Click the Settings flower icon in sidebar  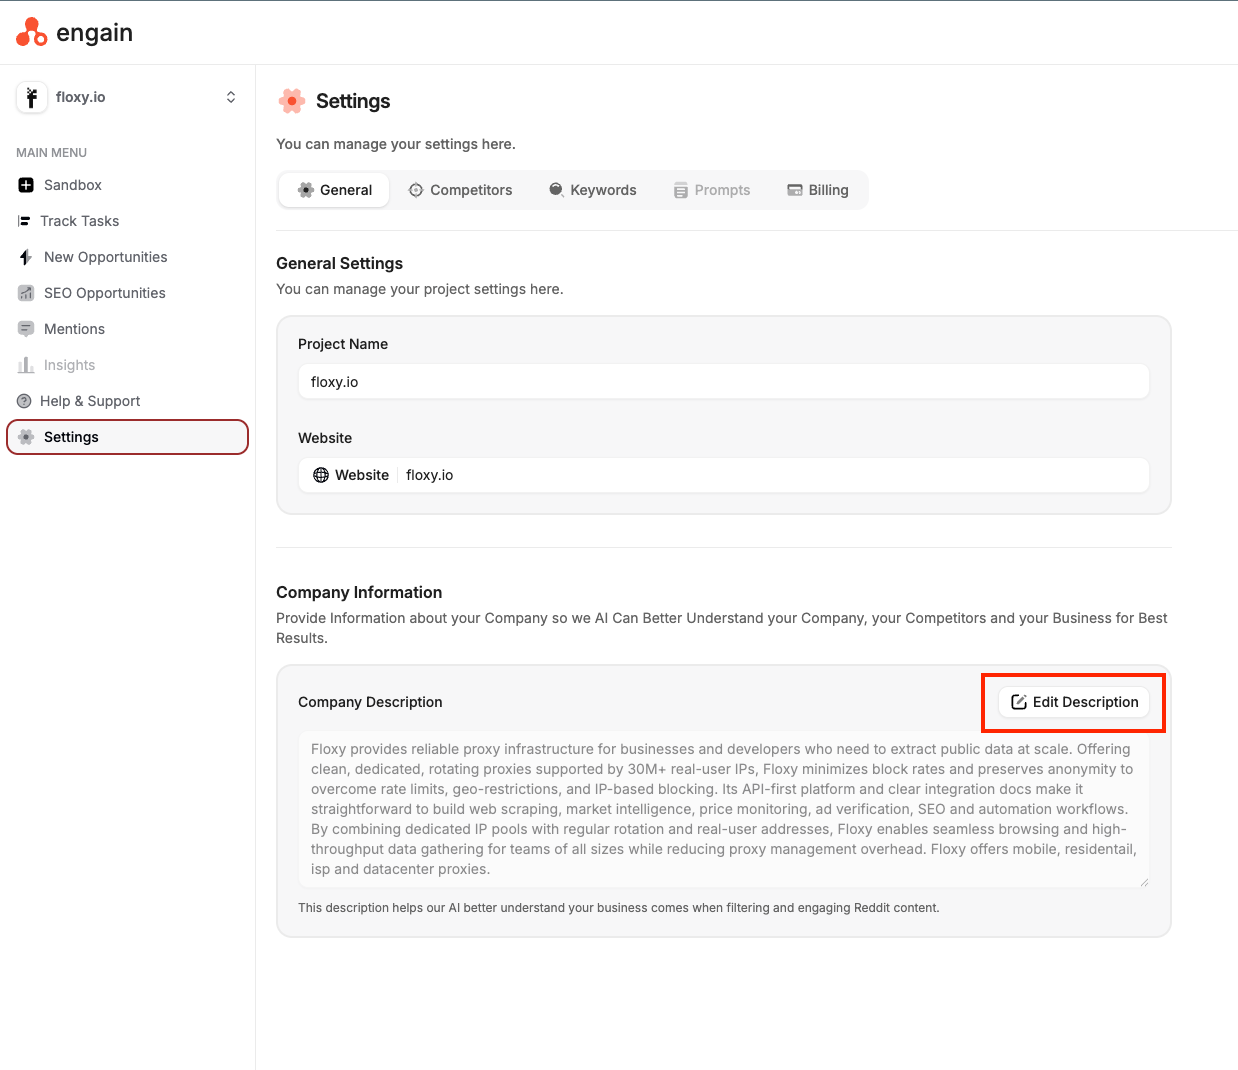click(x=26, y=437)
